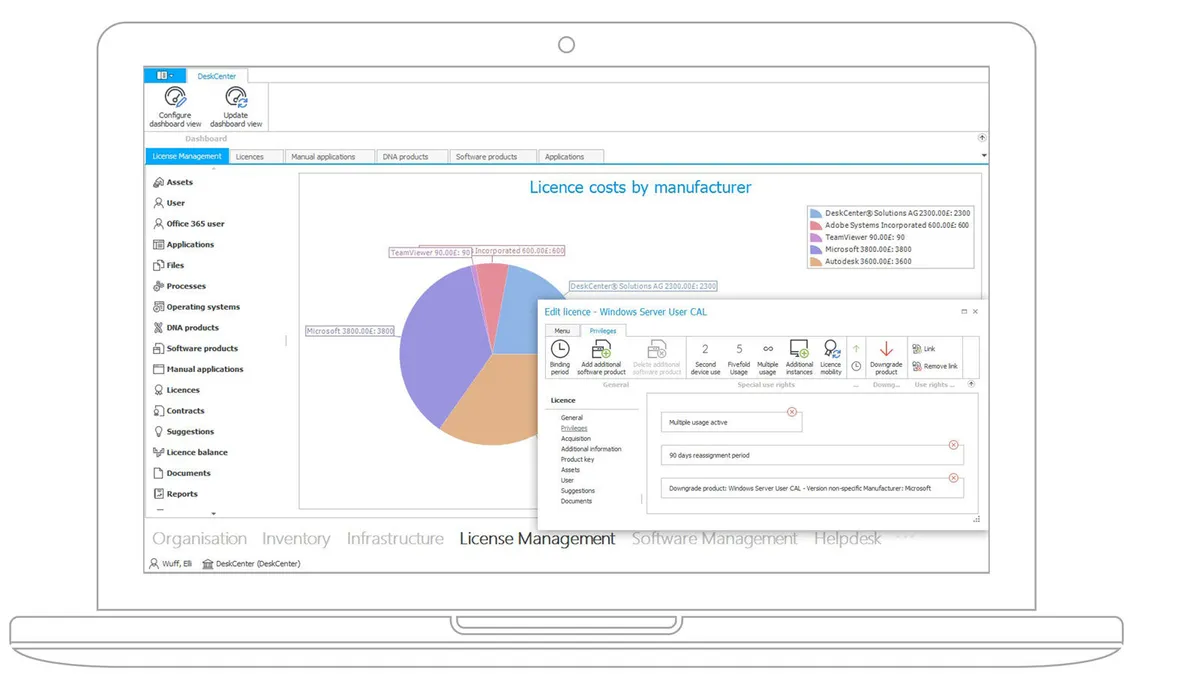This screenshot has height=675, width=1200.
Task: Open Additional information in Licence list
Action: coord(591,449)
